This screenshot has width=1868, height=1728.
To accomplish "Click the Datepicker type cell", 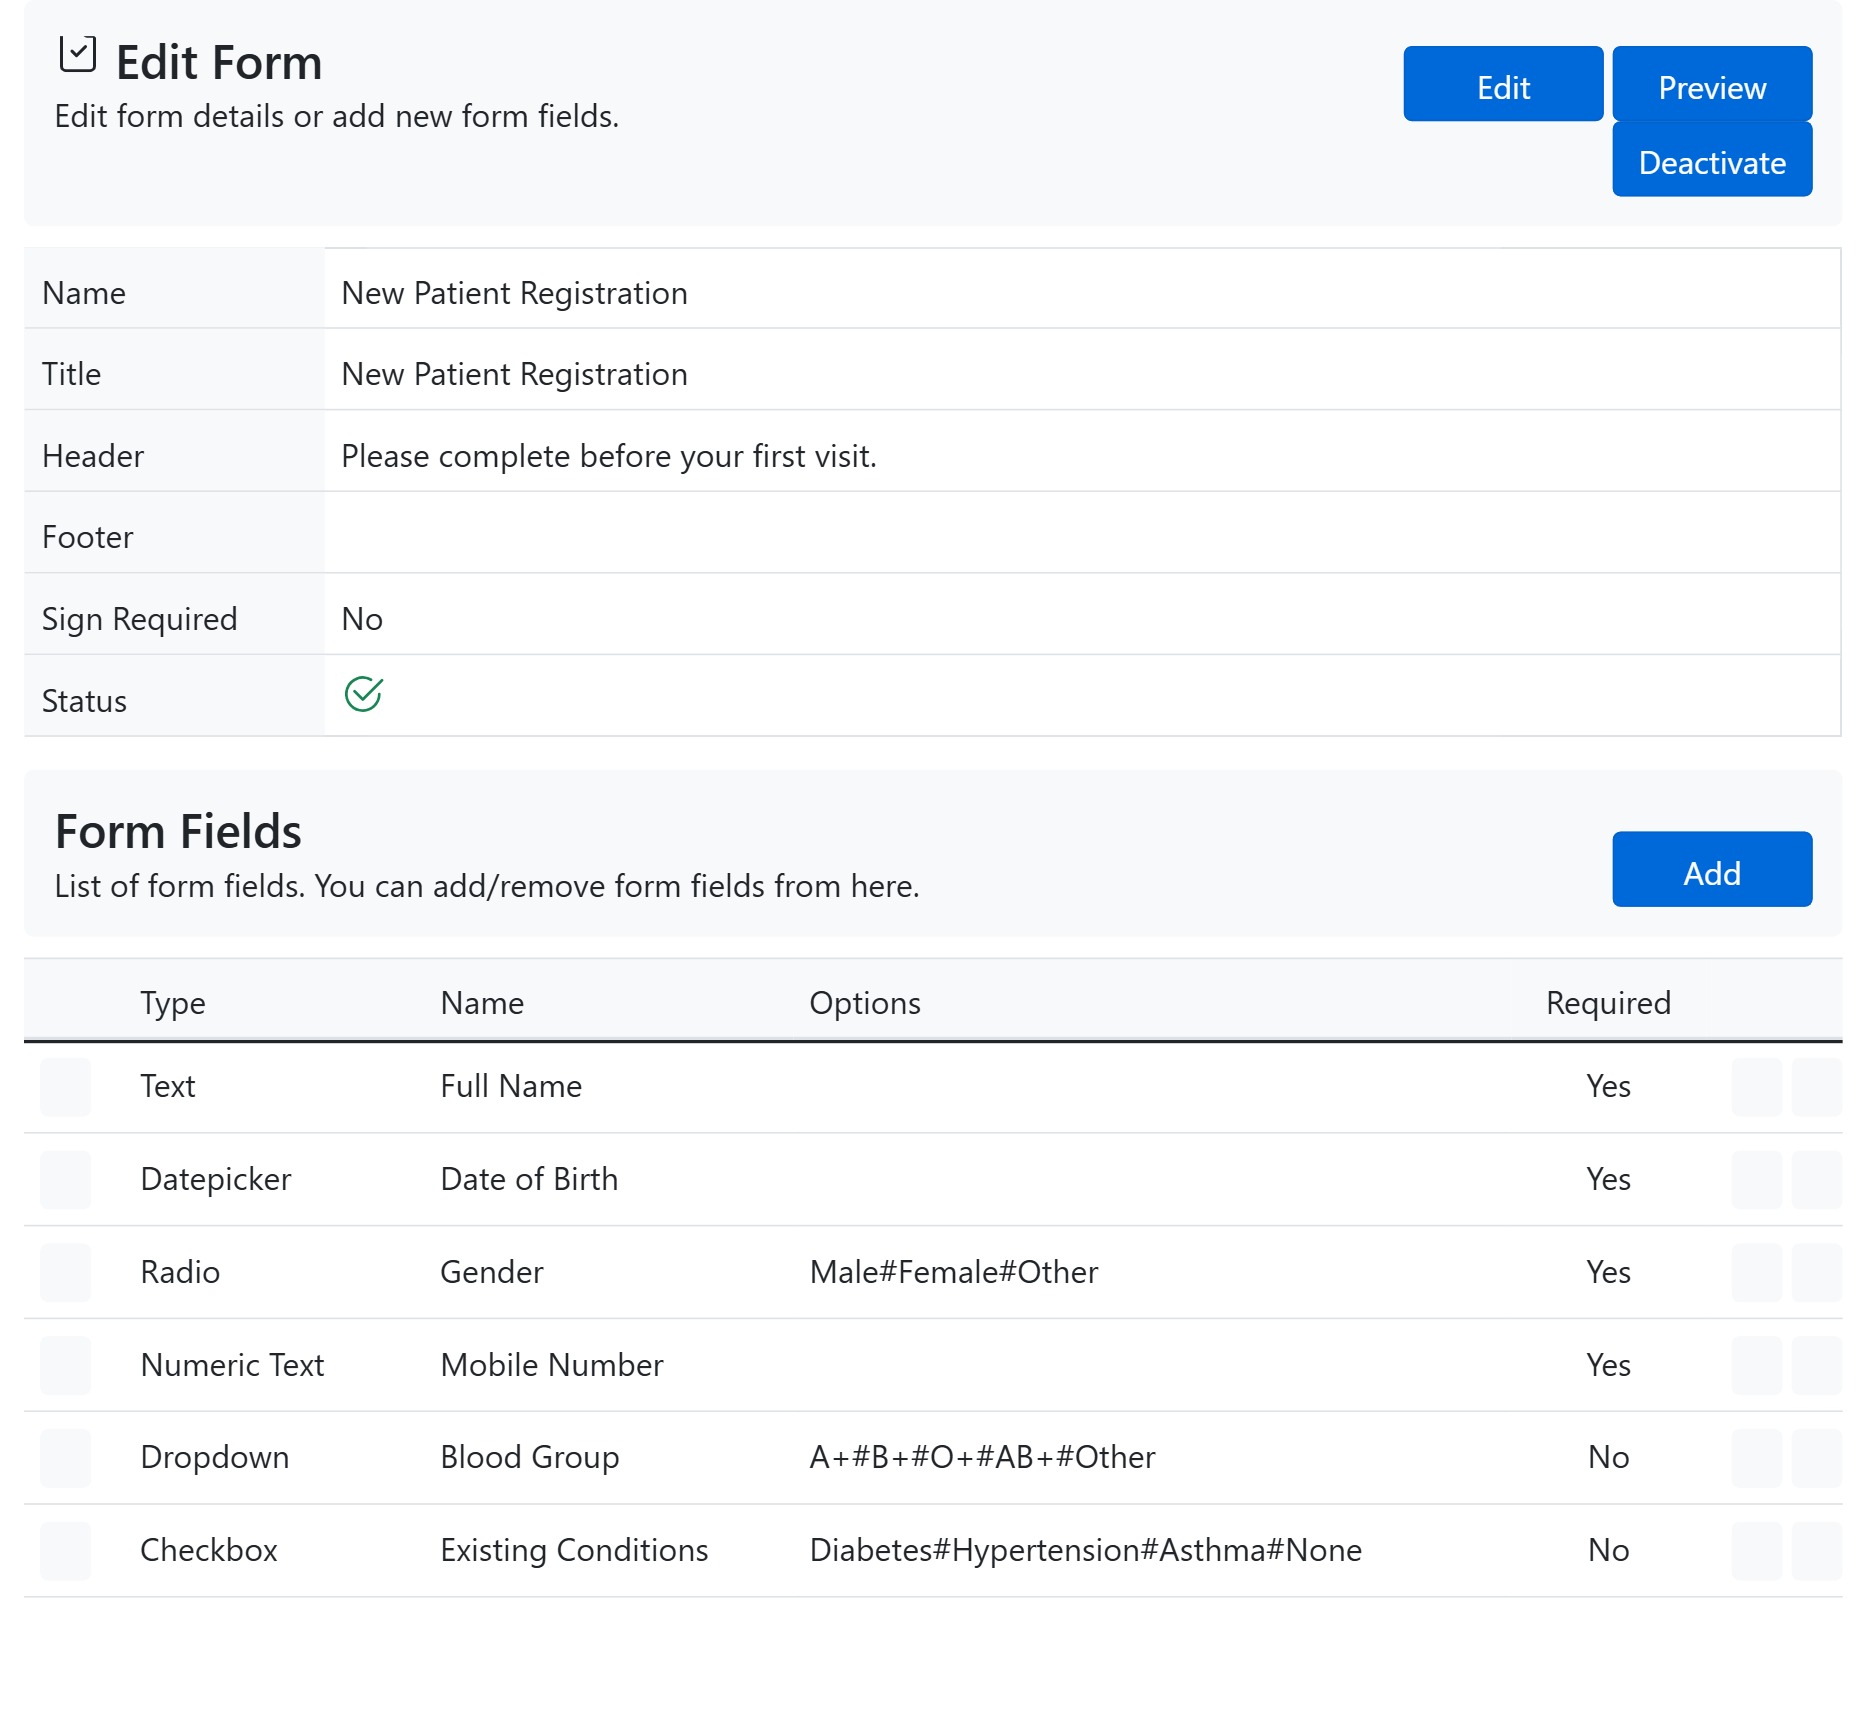I will coord(216,1179).
